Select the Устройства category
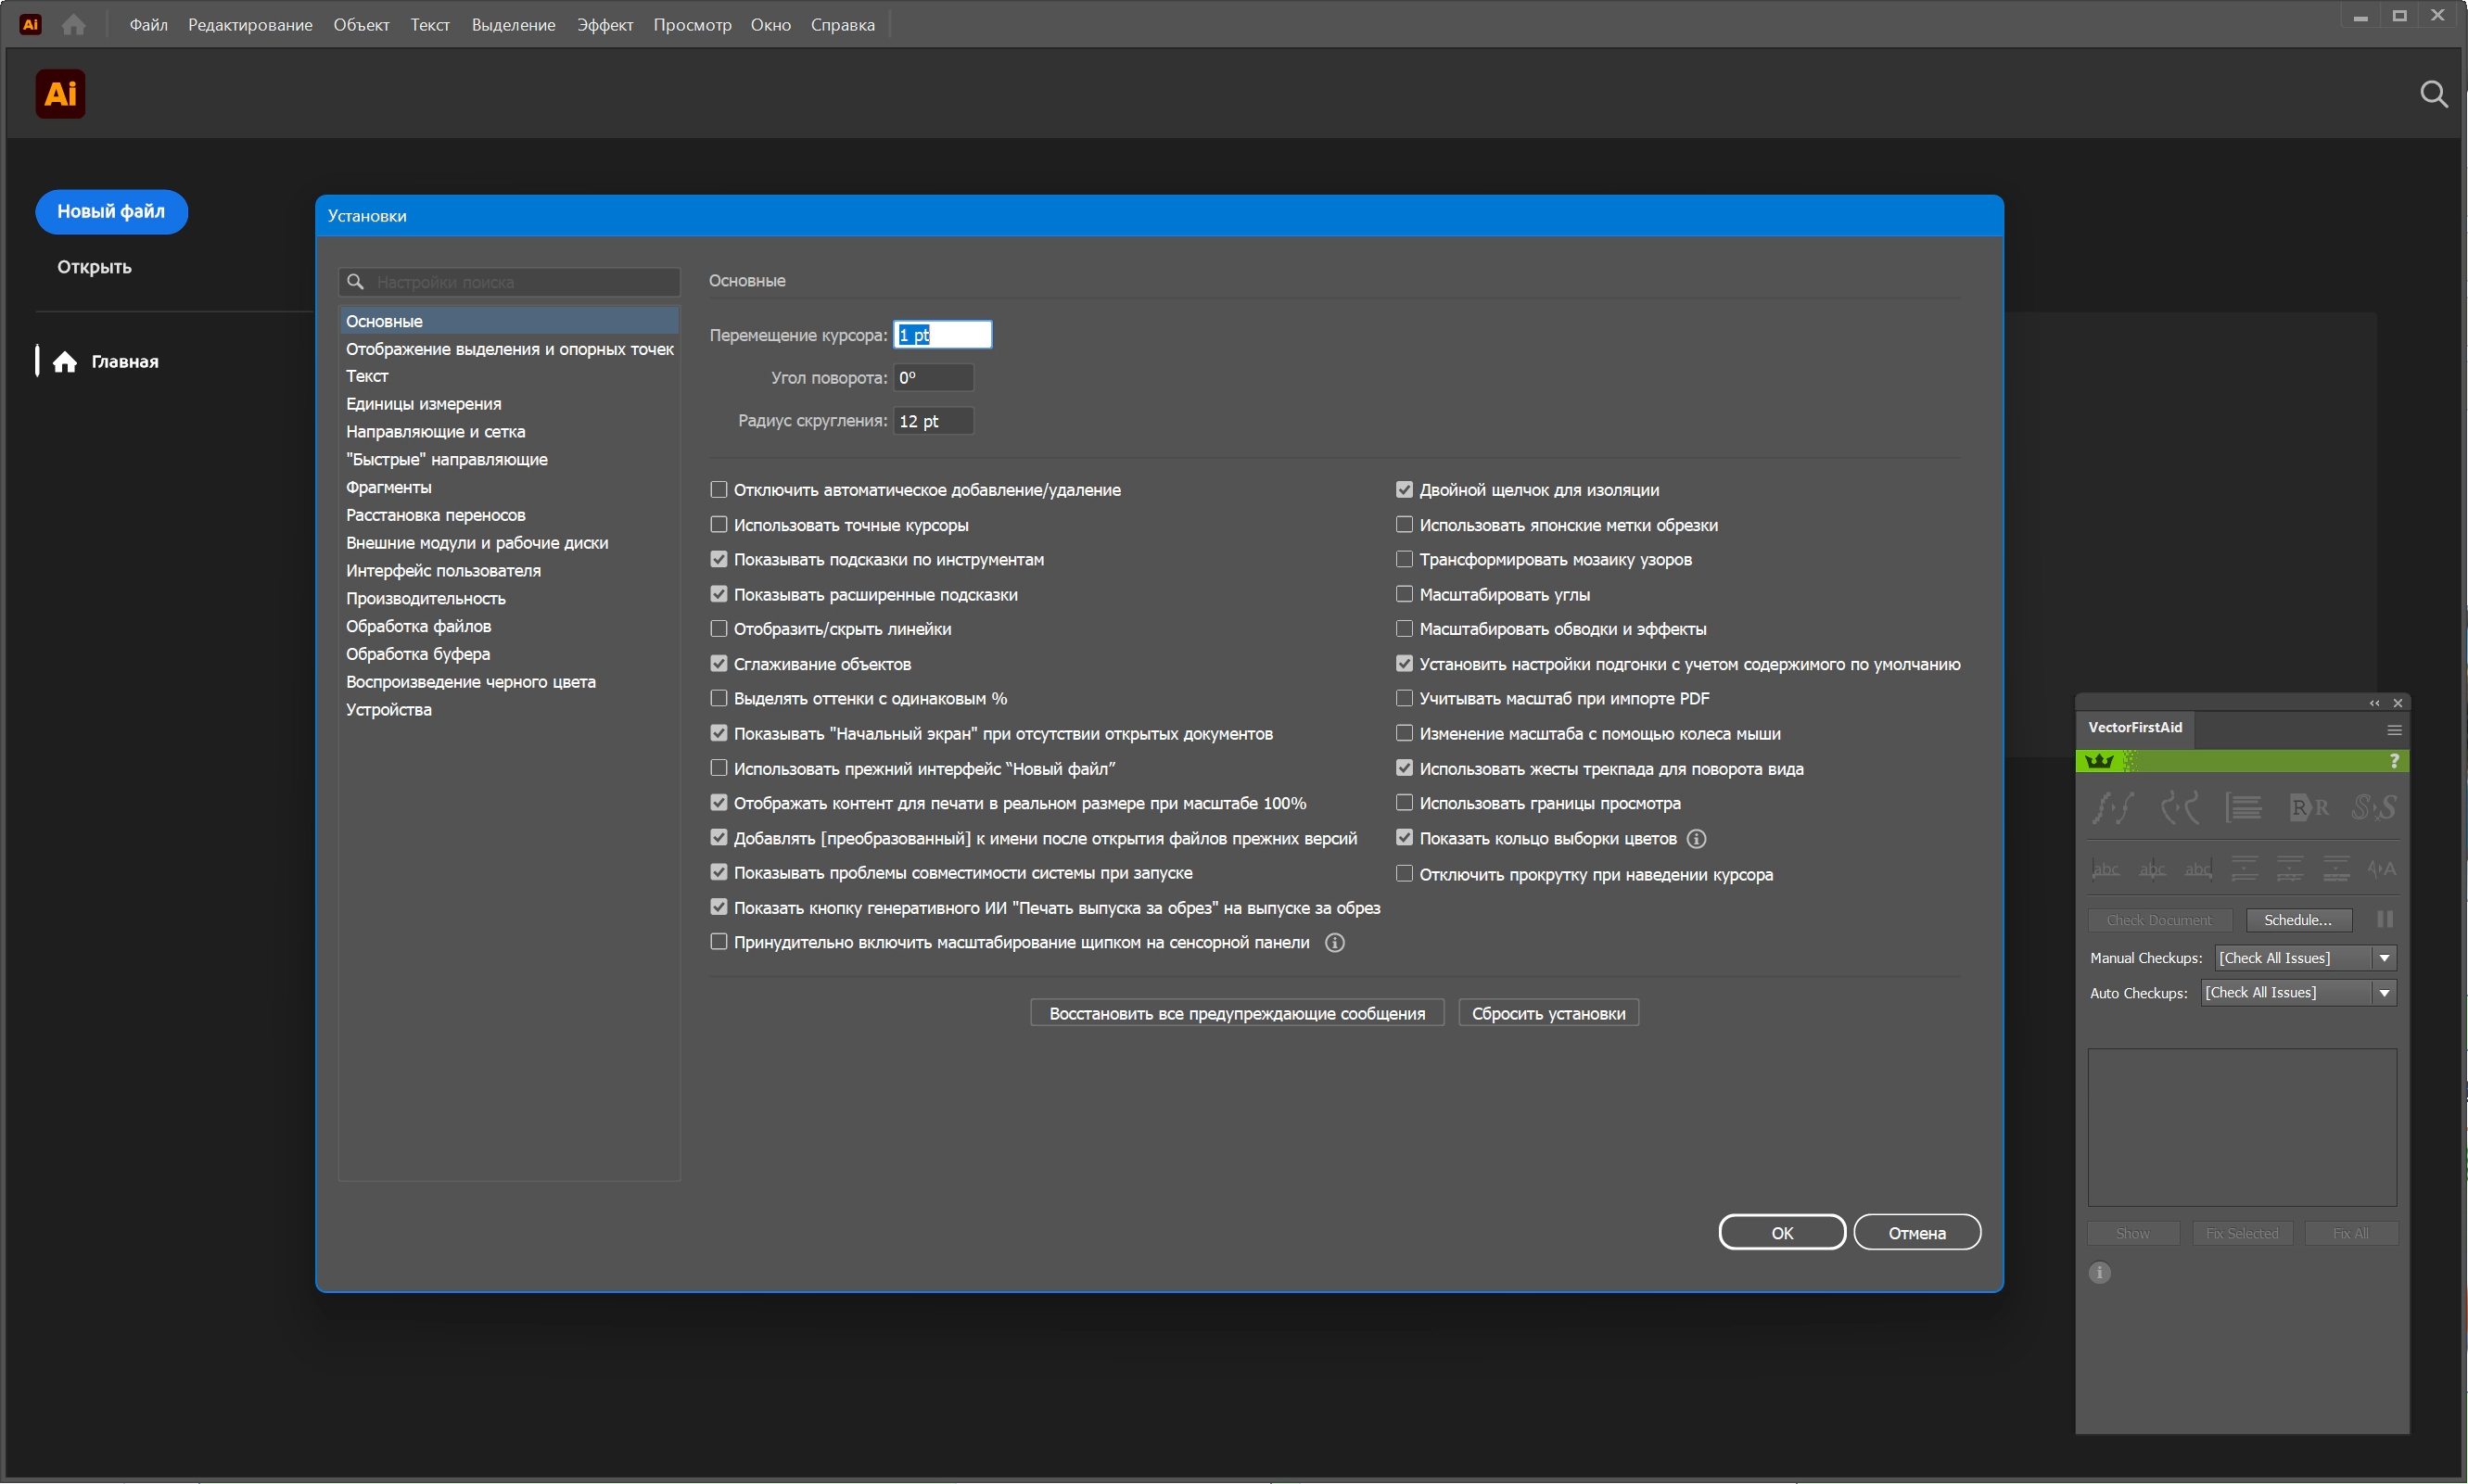This screenshot has width=2468, height=1484. tap(509, 710)
